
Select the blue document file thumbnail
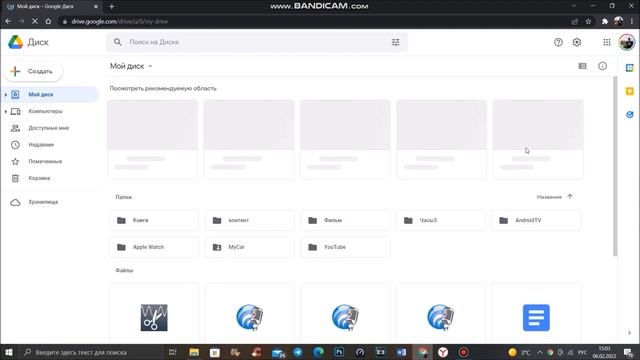[536, 317]
